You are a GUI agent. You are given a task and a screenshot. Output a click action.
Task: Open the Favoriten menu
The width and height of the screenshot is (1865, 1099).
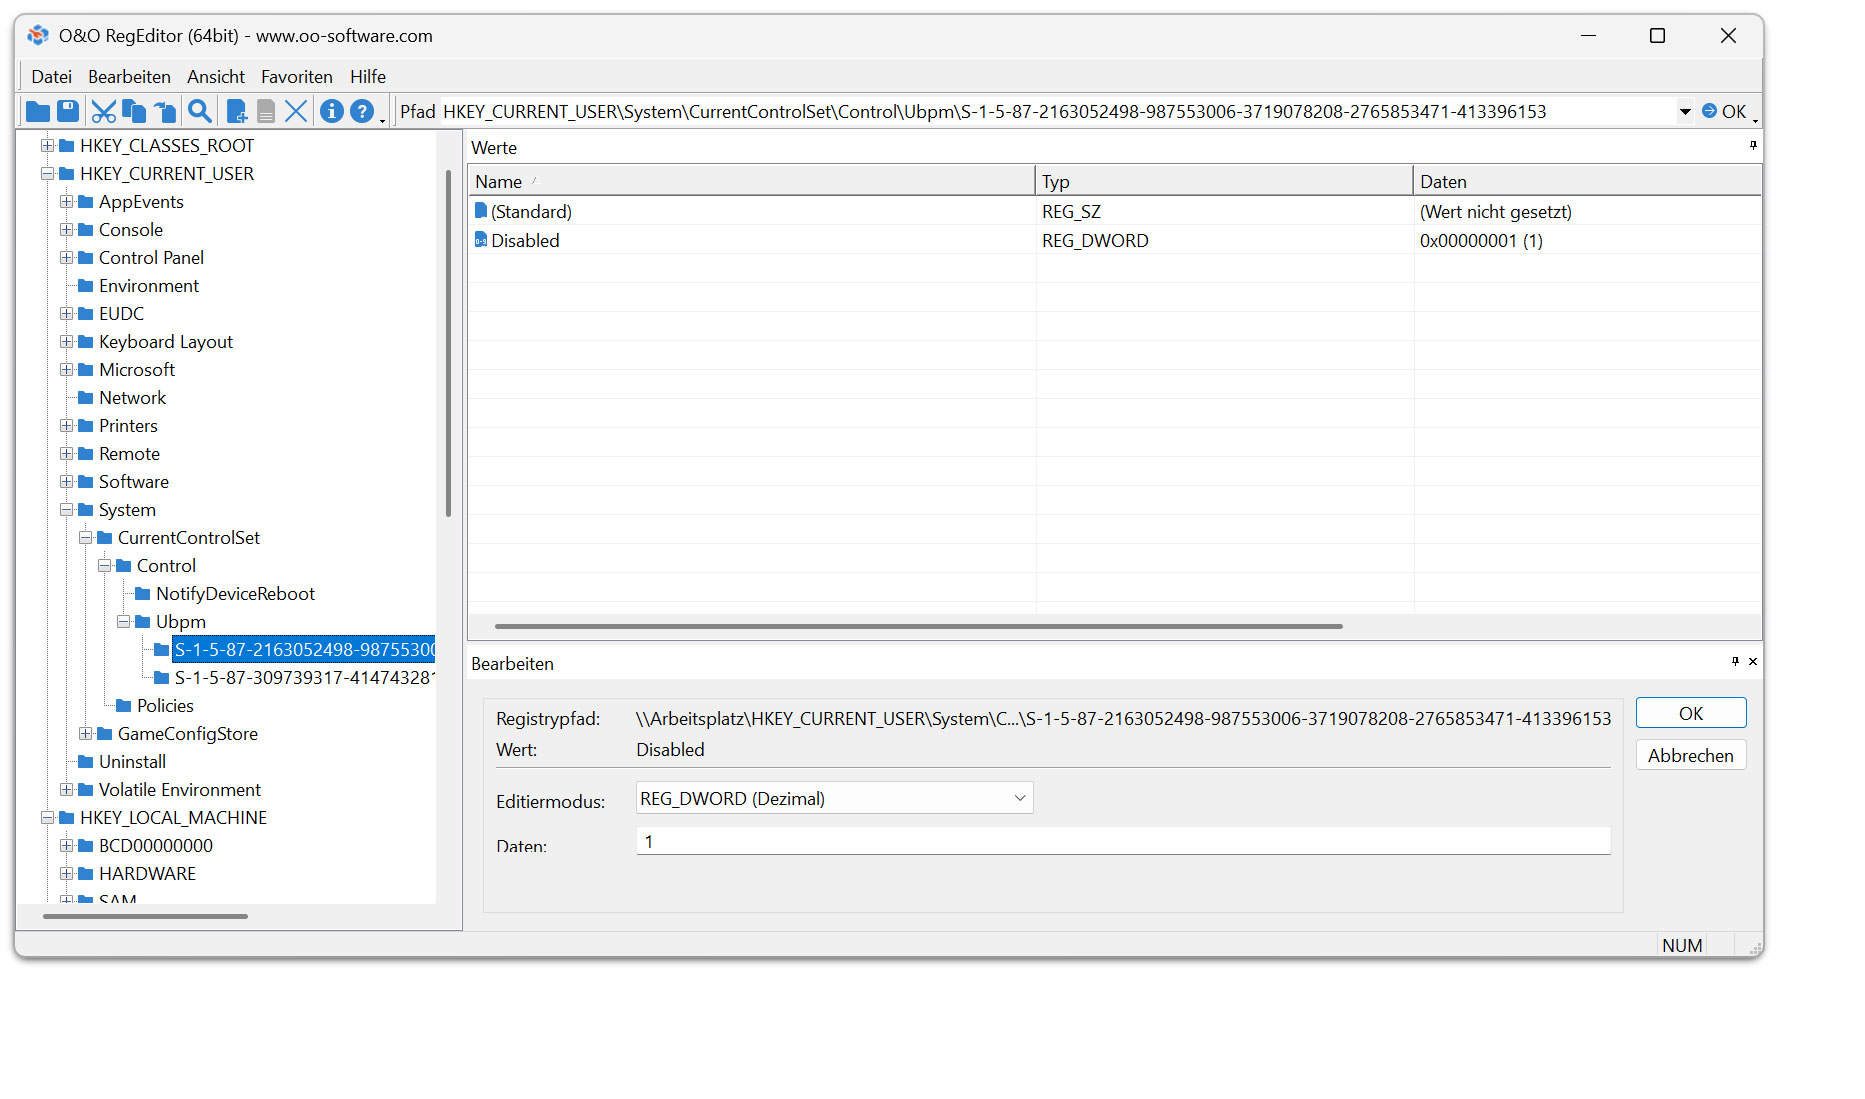point(296,76)
